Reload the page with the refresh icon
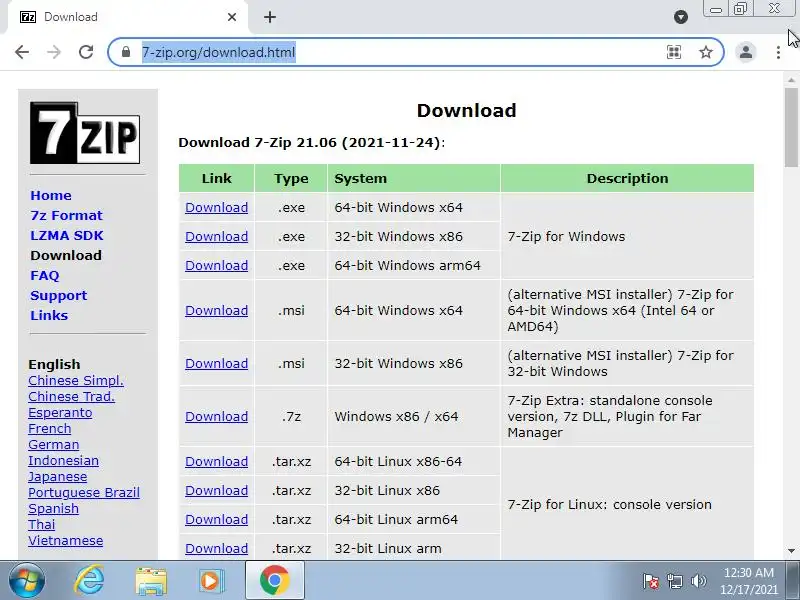Screen dimensions: 800x600 86,52
